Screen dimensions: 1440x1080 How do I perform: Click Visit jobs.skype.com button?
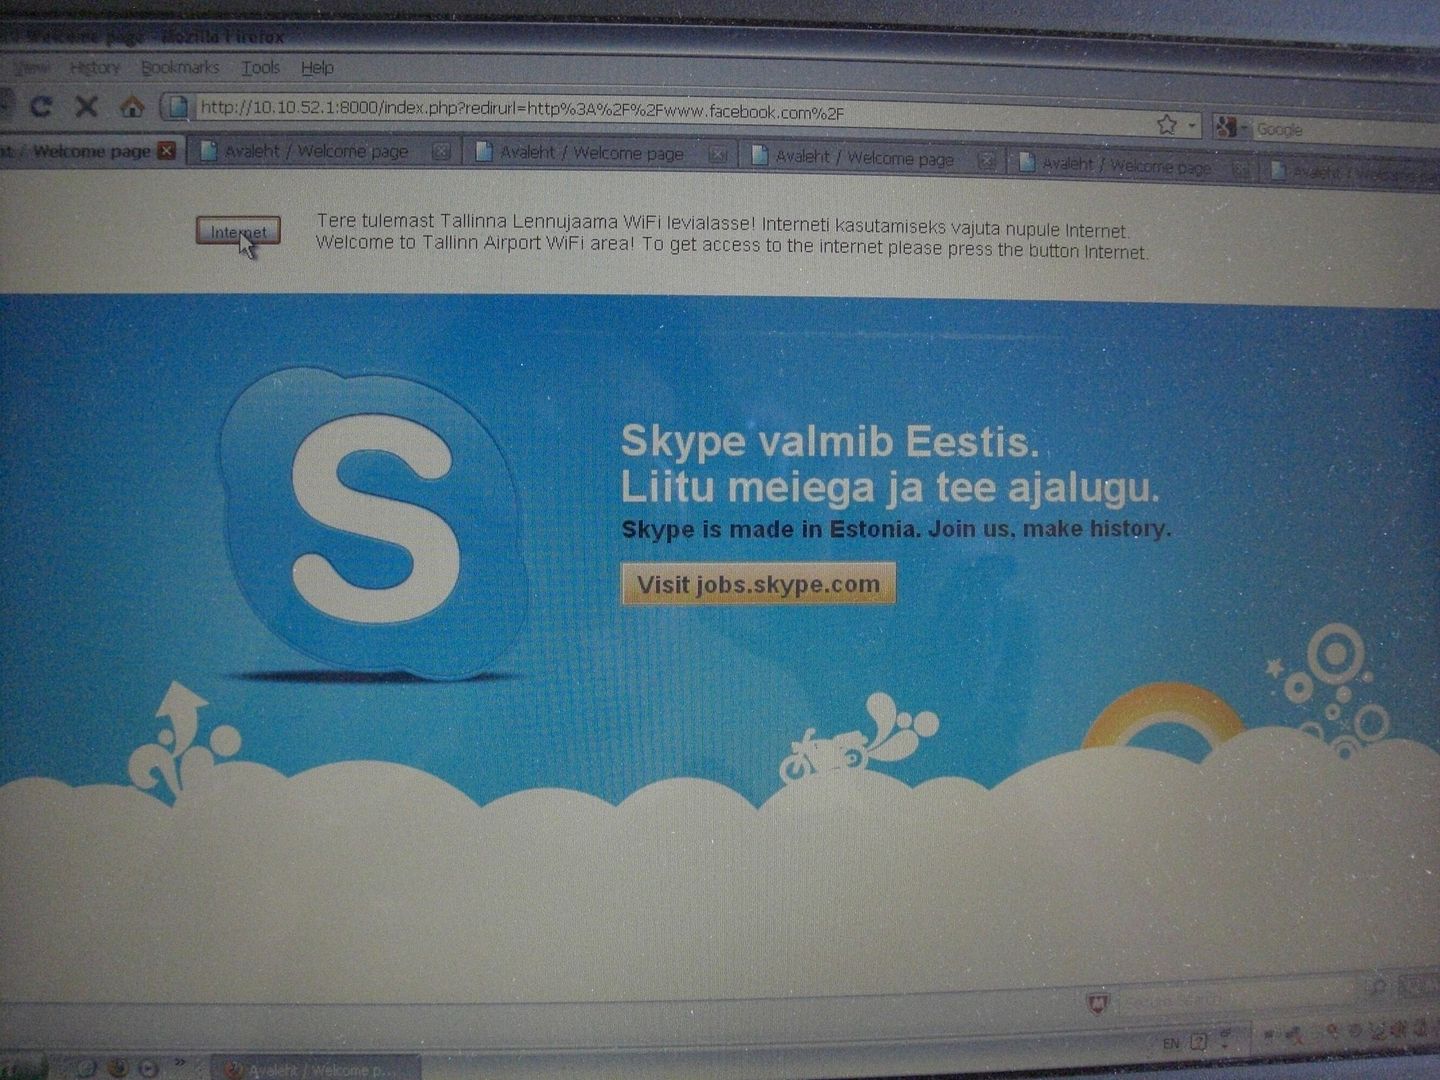[x=758, y=584]
